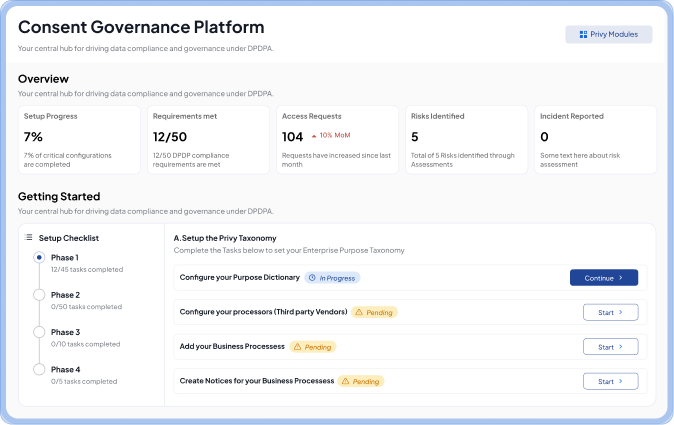Screen dimensions: 674x425
Task: Click Pending badge on Add Business Processes row
Action: point(312,346)
